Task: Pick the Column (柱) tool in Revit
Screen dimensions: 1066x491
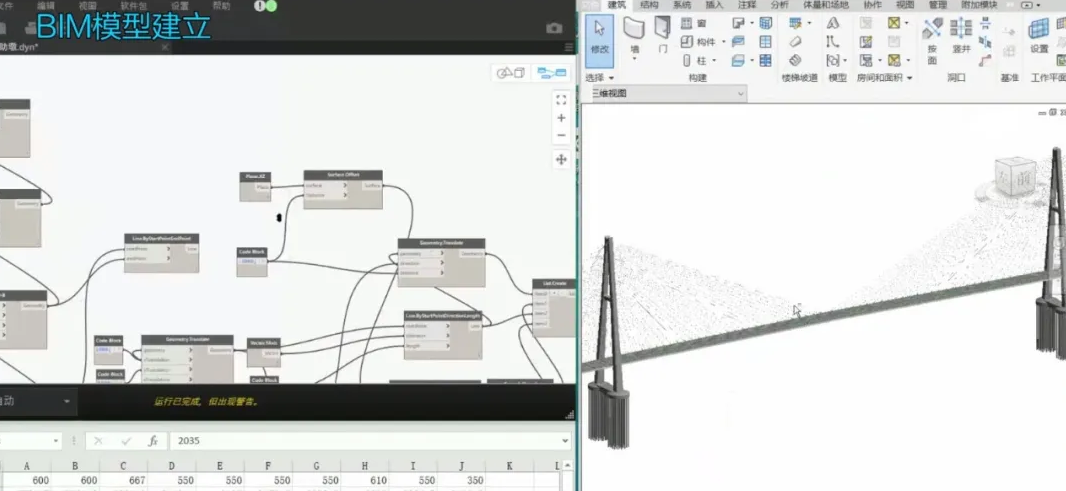Action: 693,61
